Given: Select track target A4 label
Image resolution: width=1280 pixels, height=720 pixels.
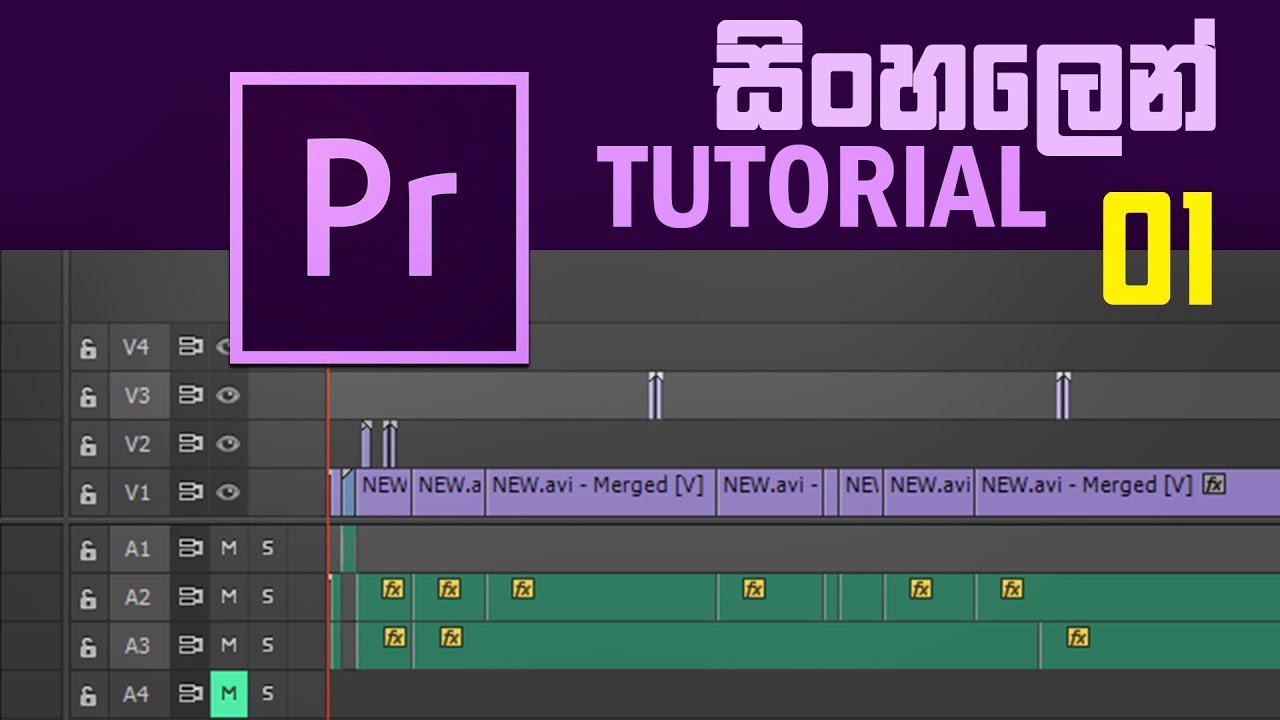Looking at the screenshot, I should tap(136, 693).
